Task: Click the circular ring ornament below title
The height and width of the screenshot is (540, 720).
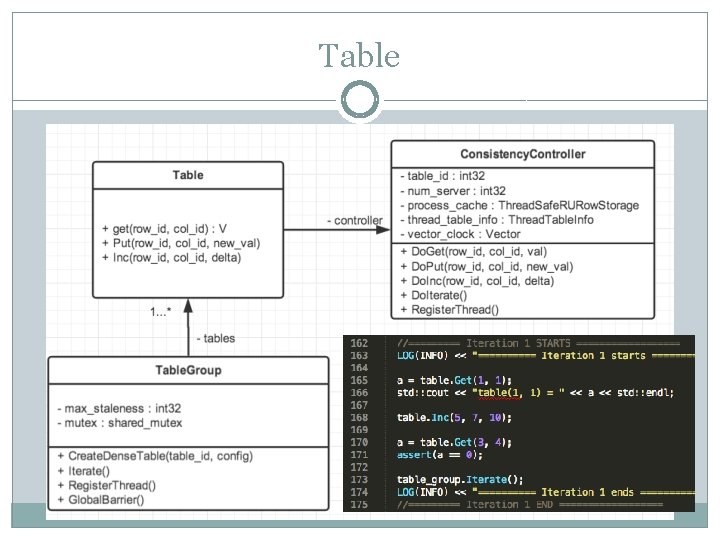Action: (x=360, y=99)
